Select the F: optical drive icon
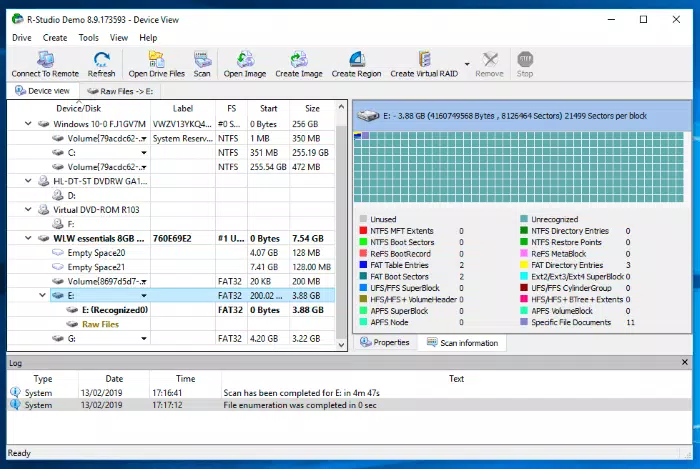 [58, 224]
